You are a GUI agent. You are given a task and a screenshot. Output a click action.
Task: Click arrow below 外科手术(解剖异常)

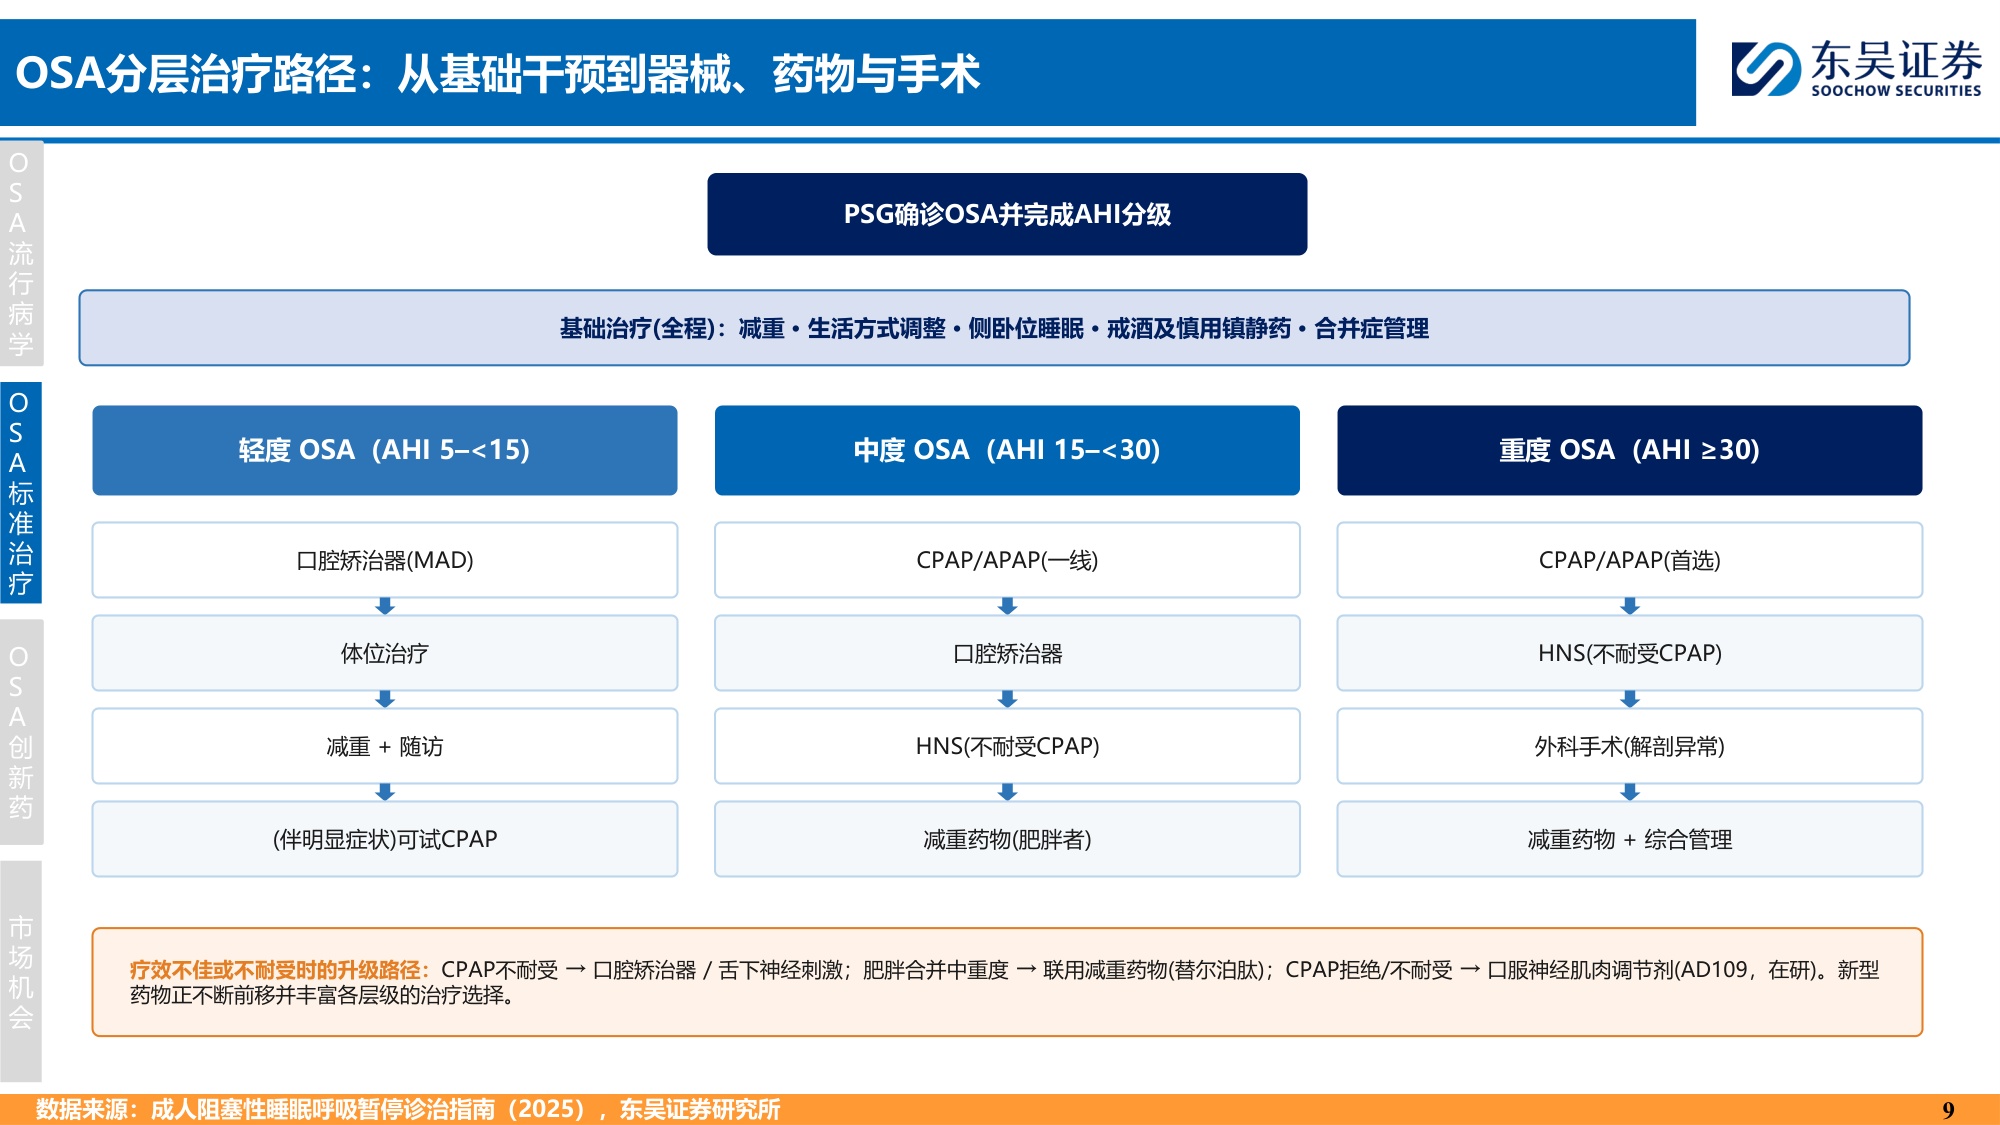tap(1630, 792)
